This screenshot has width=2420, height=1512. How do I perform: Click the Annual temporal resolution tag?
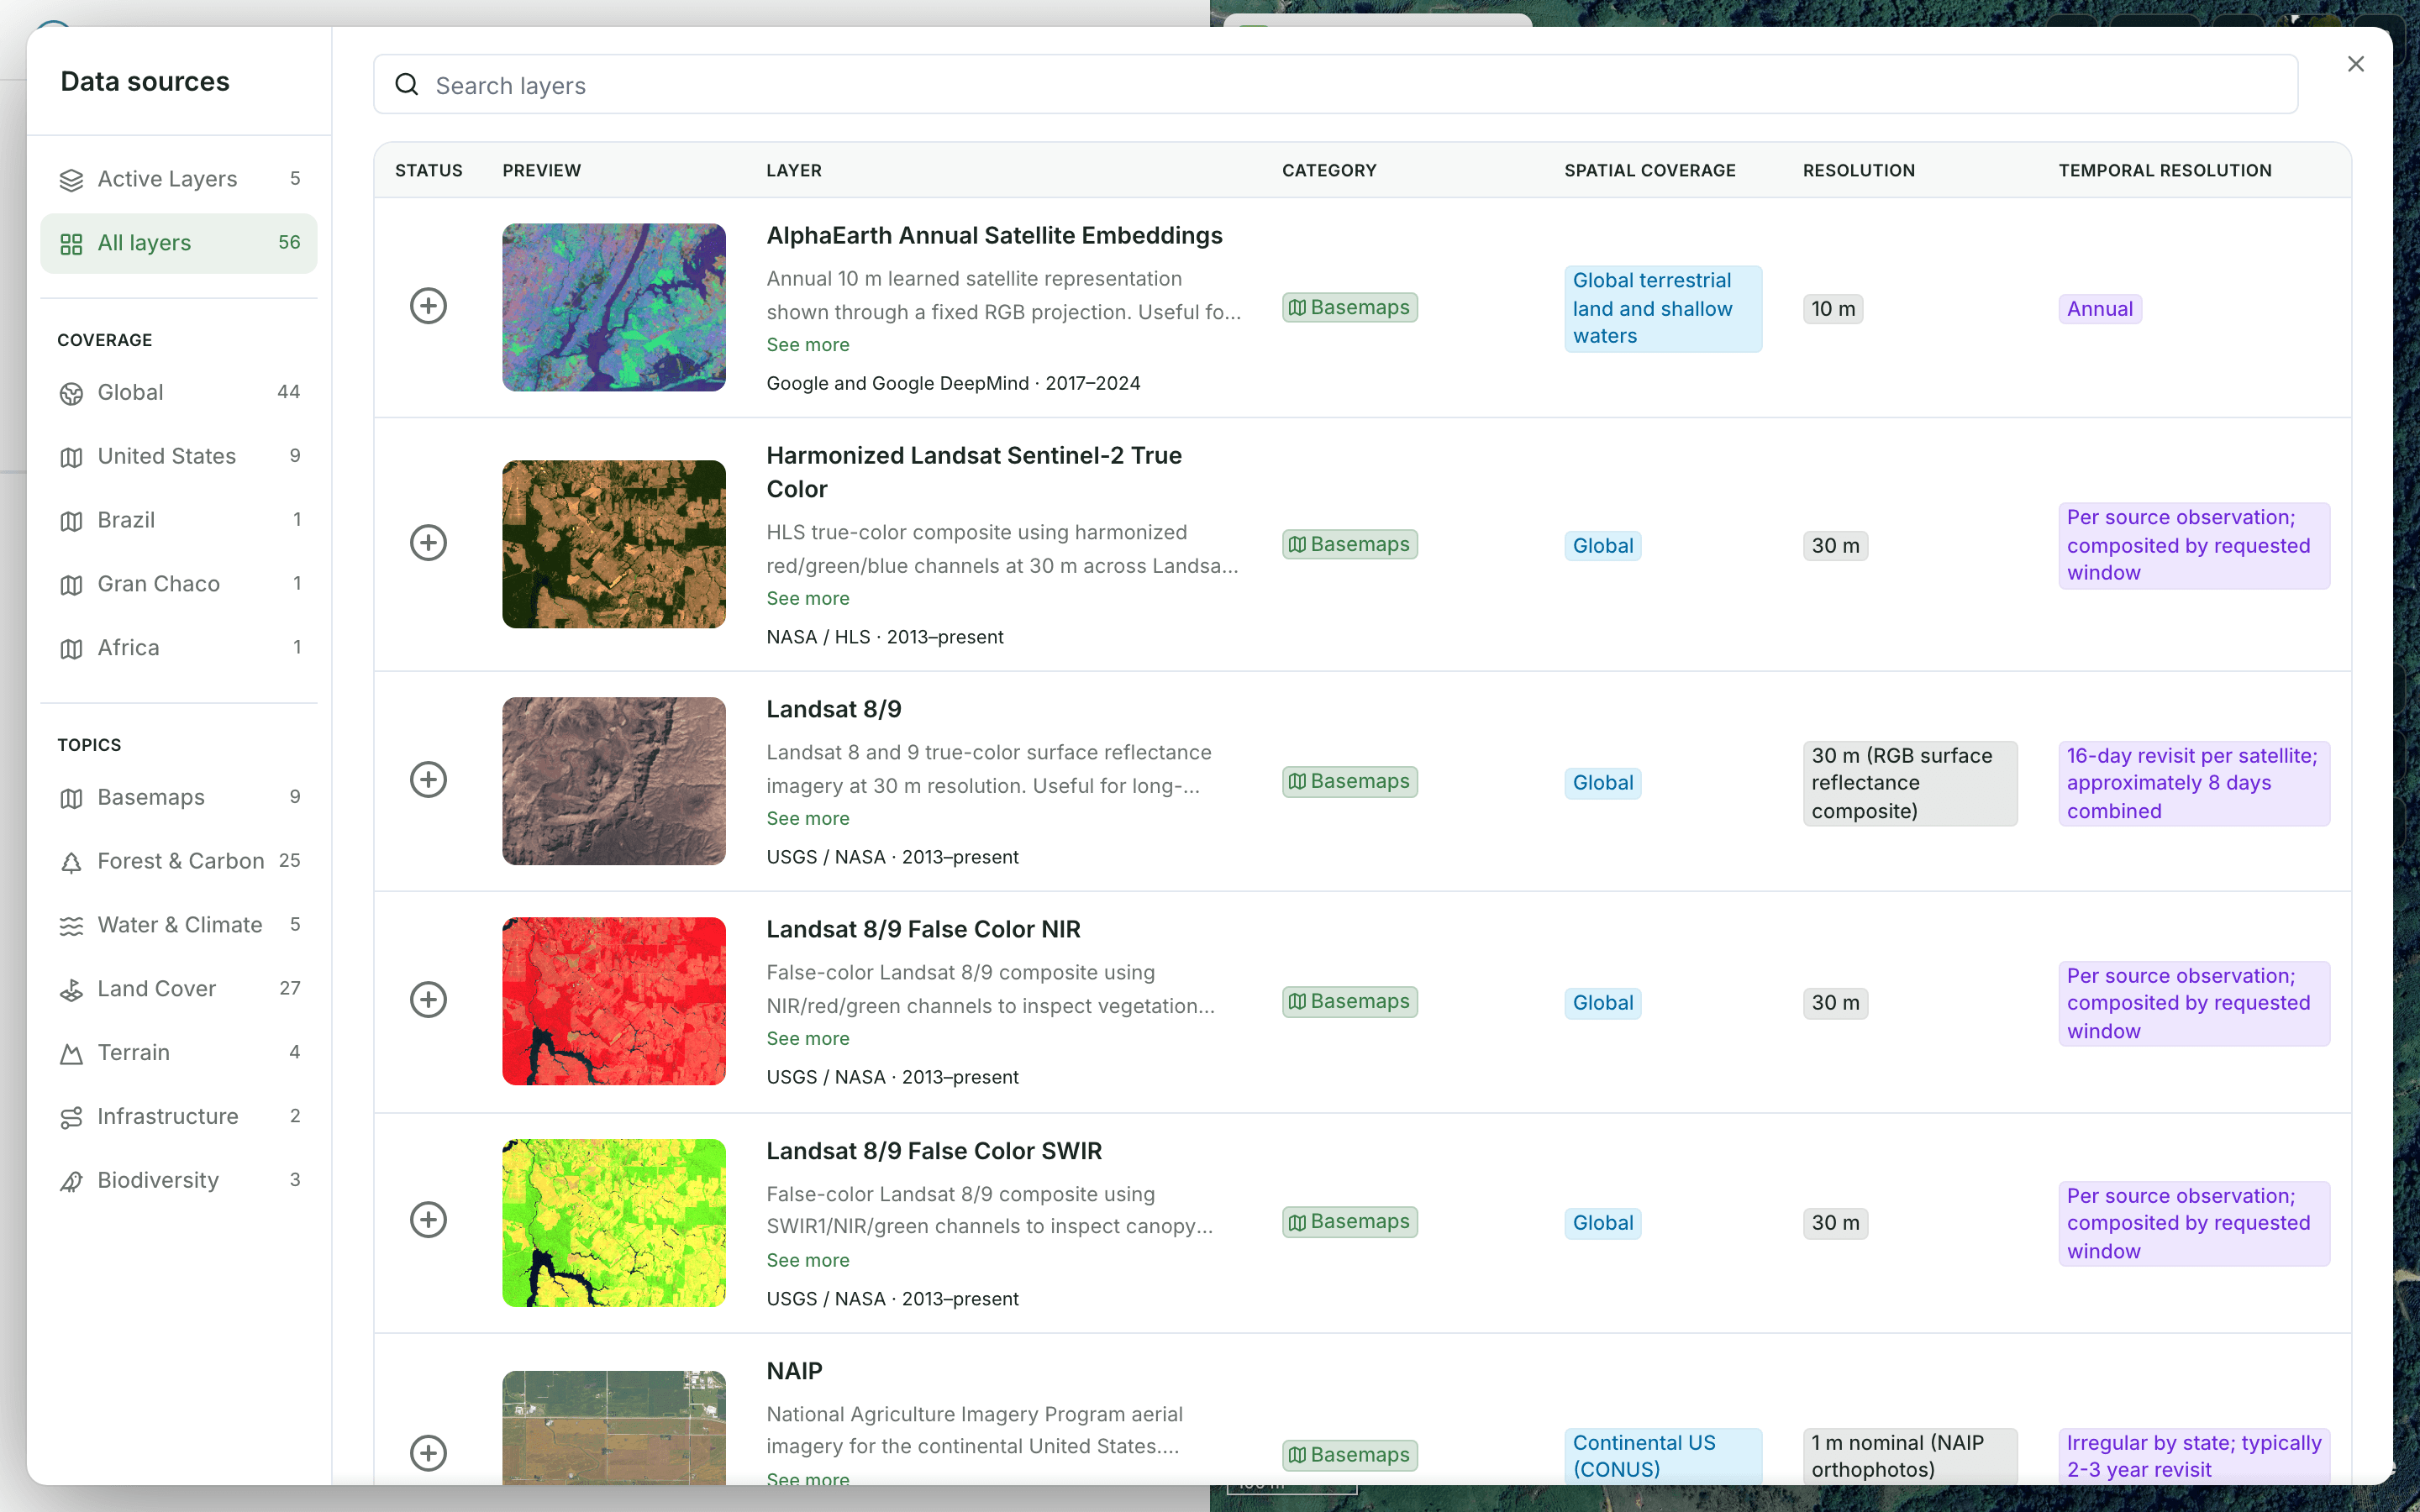tap(2099, 309)
